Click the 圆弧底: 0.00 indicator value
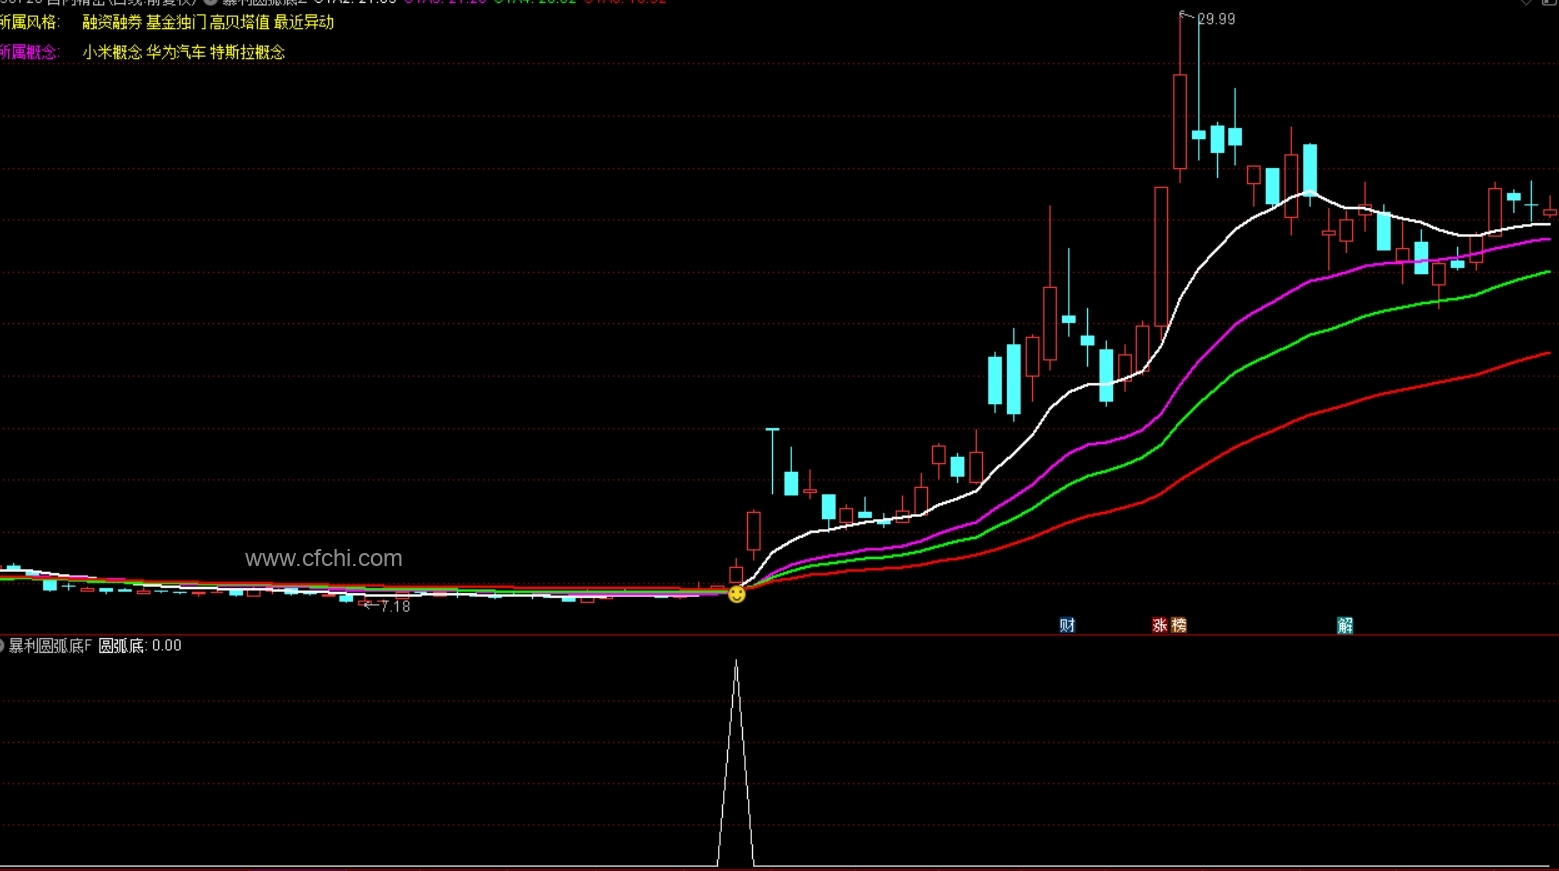1559x871 pixels. [x=140, y=646]
